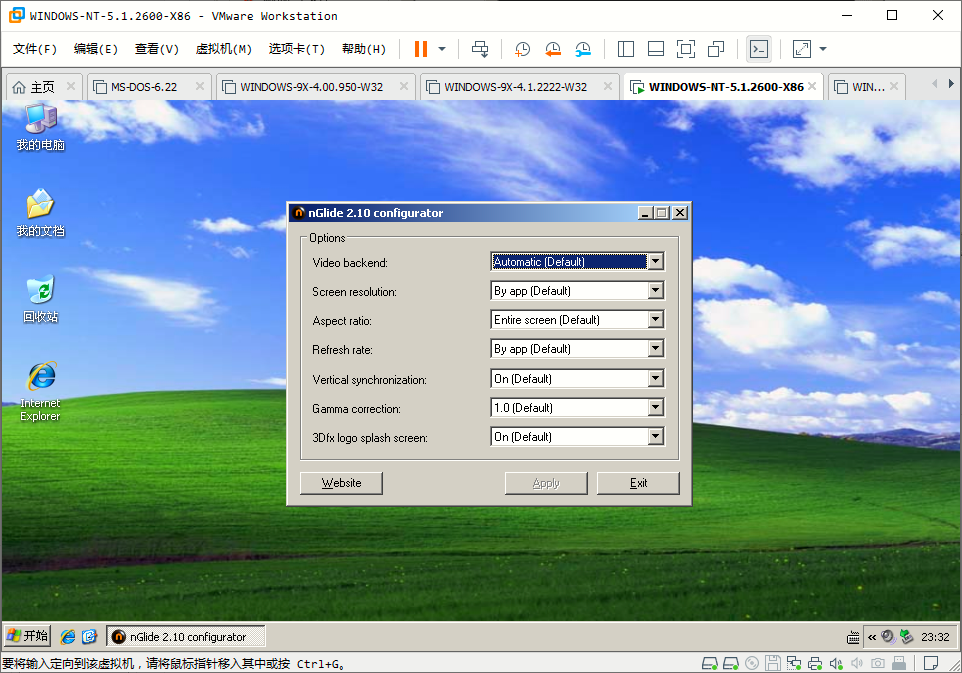
Task: Click the keyboard language bar icon
Action: pyautogui.click(x=853, y=637)
